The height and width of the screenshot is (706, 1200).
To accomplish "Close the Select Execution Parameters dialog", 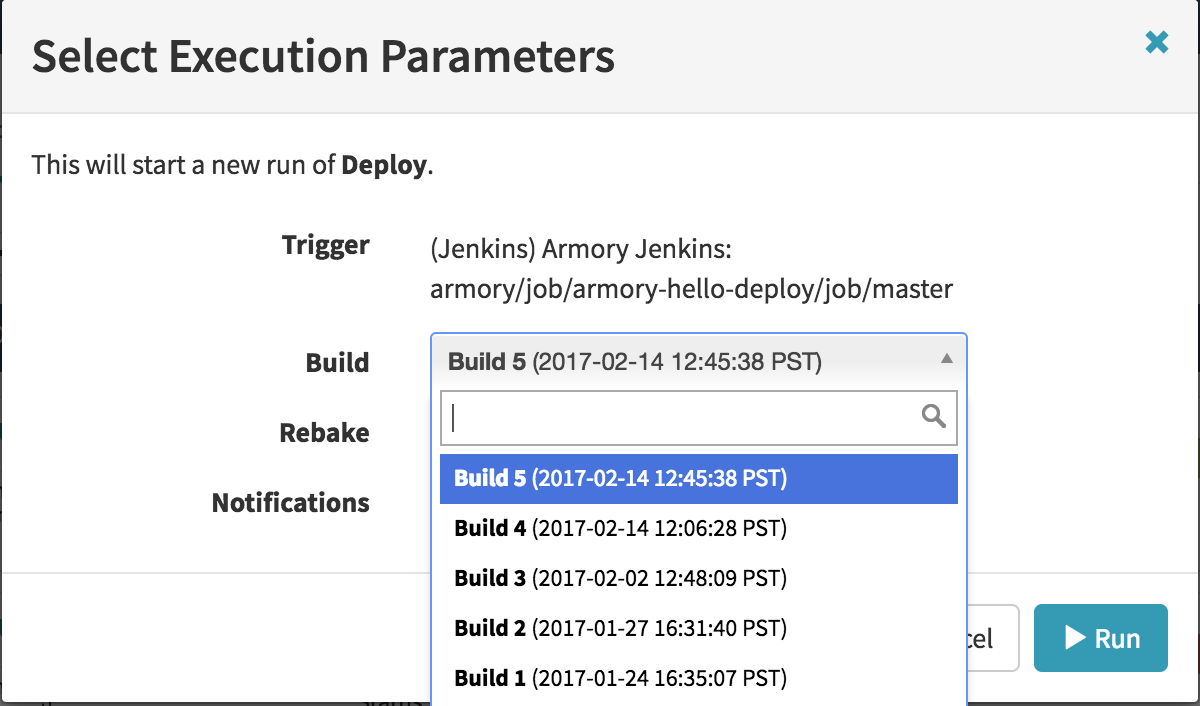I will coord(1156,42).
